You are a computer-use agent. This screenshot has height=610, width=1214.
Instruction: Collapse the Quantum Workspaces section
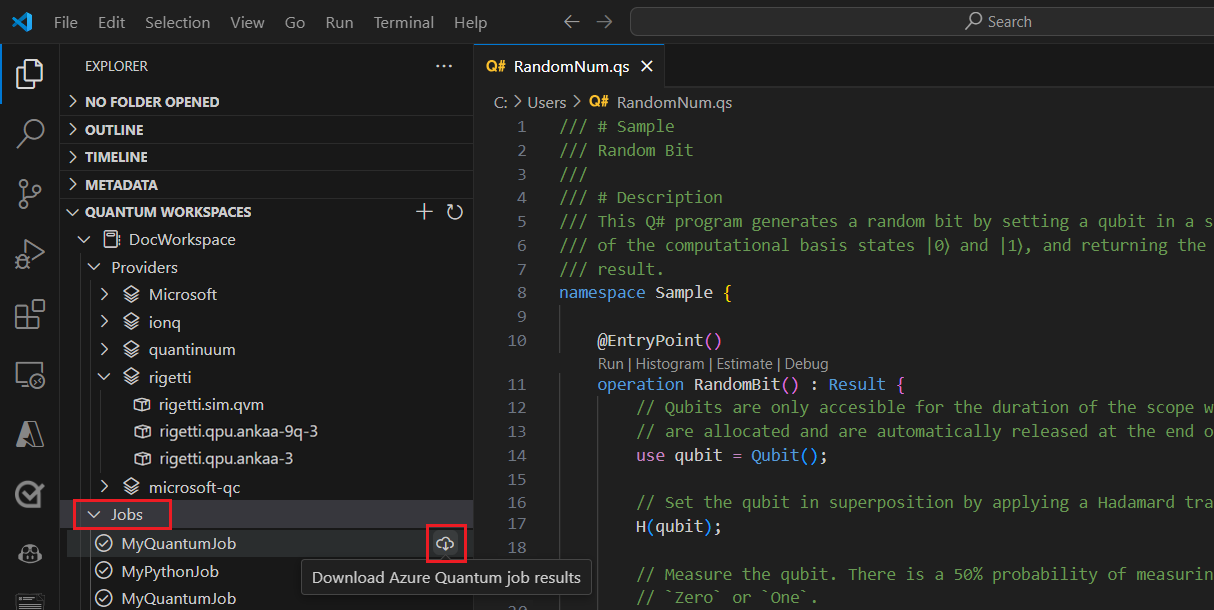pos(72,212)
